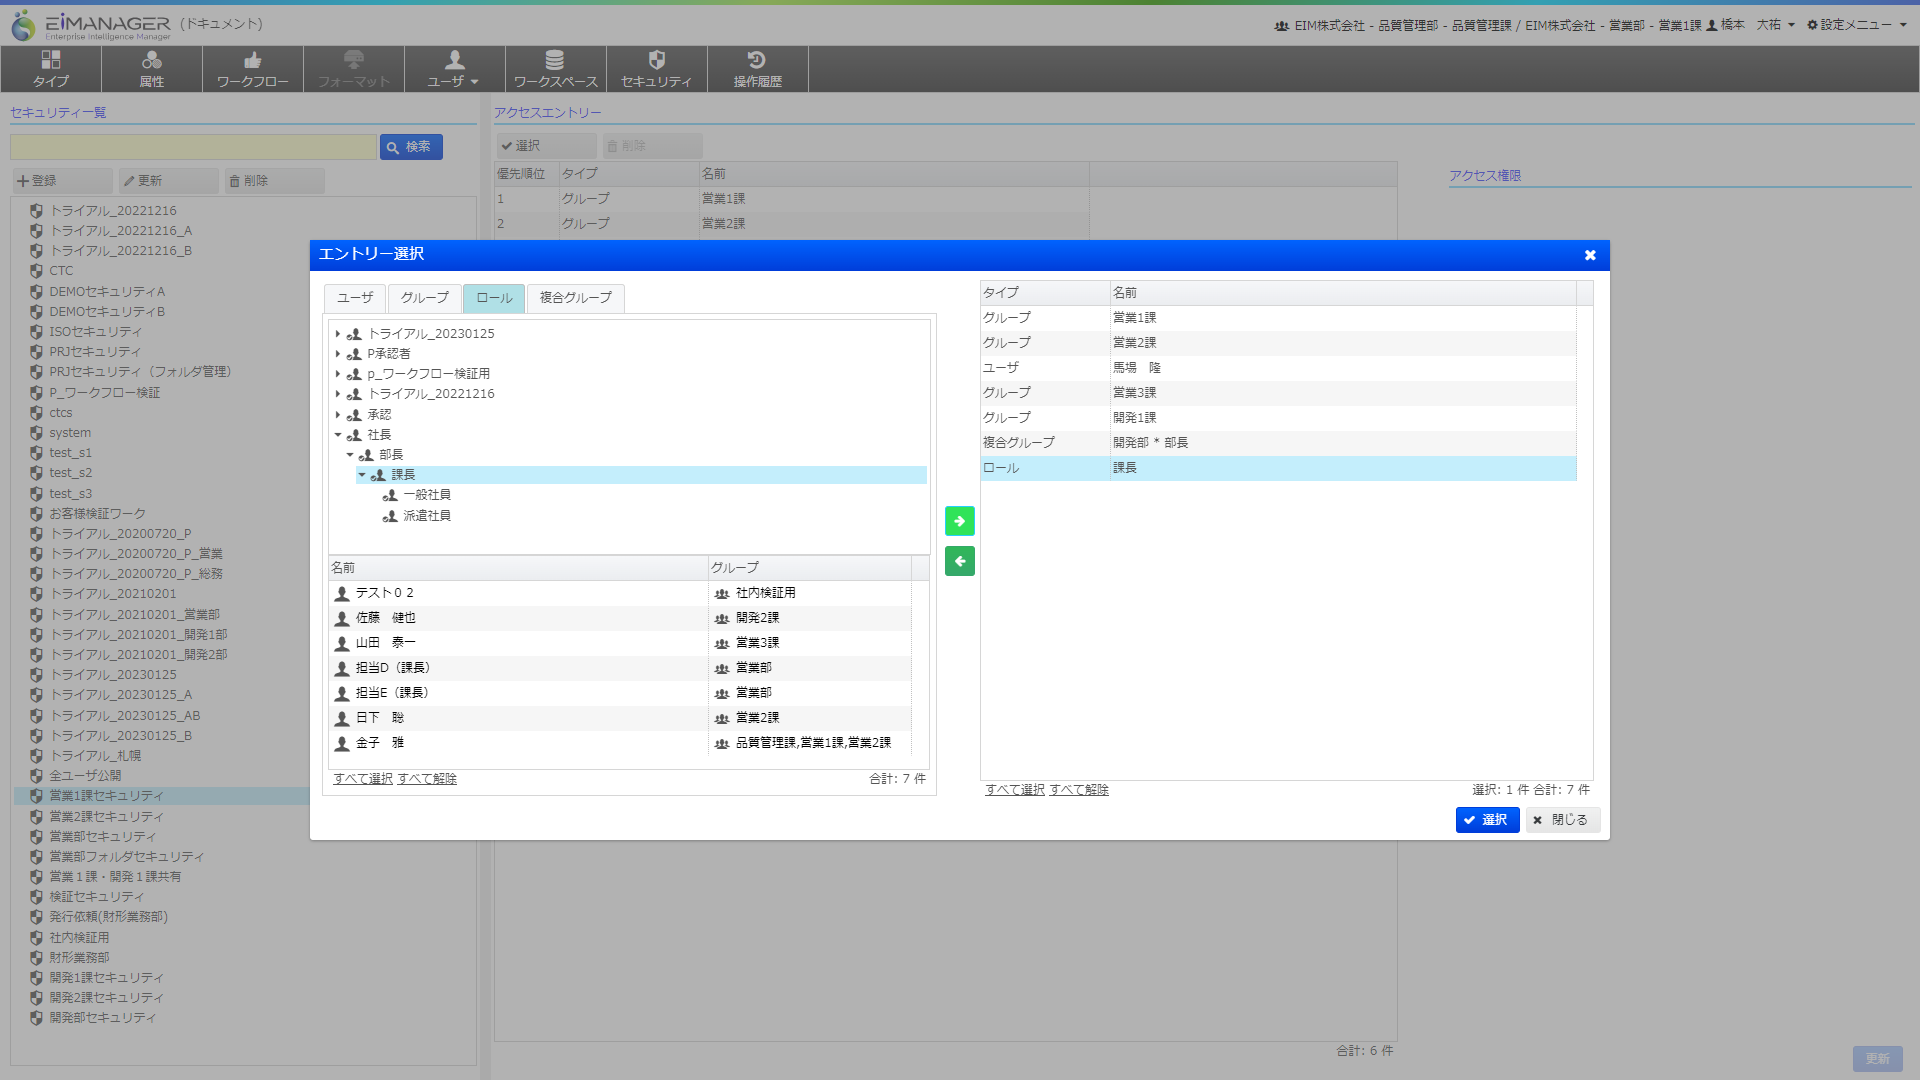Select the 営業1課 entry in right list
Screen dimensions: 1920x1080
click(x=1278, y=318)
